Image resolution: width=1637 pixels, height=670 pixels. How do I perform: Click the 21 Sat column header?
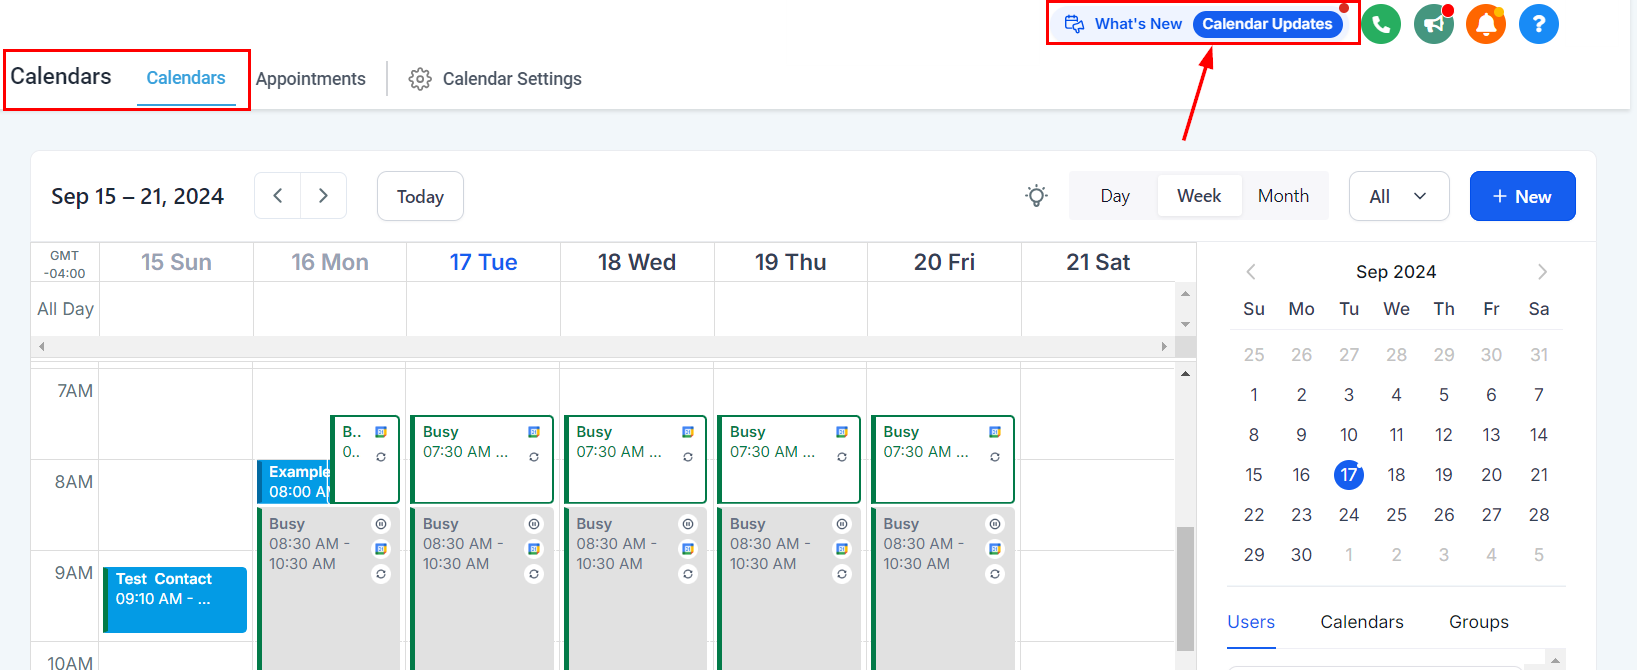click(1098, 262)
